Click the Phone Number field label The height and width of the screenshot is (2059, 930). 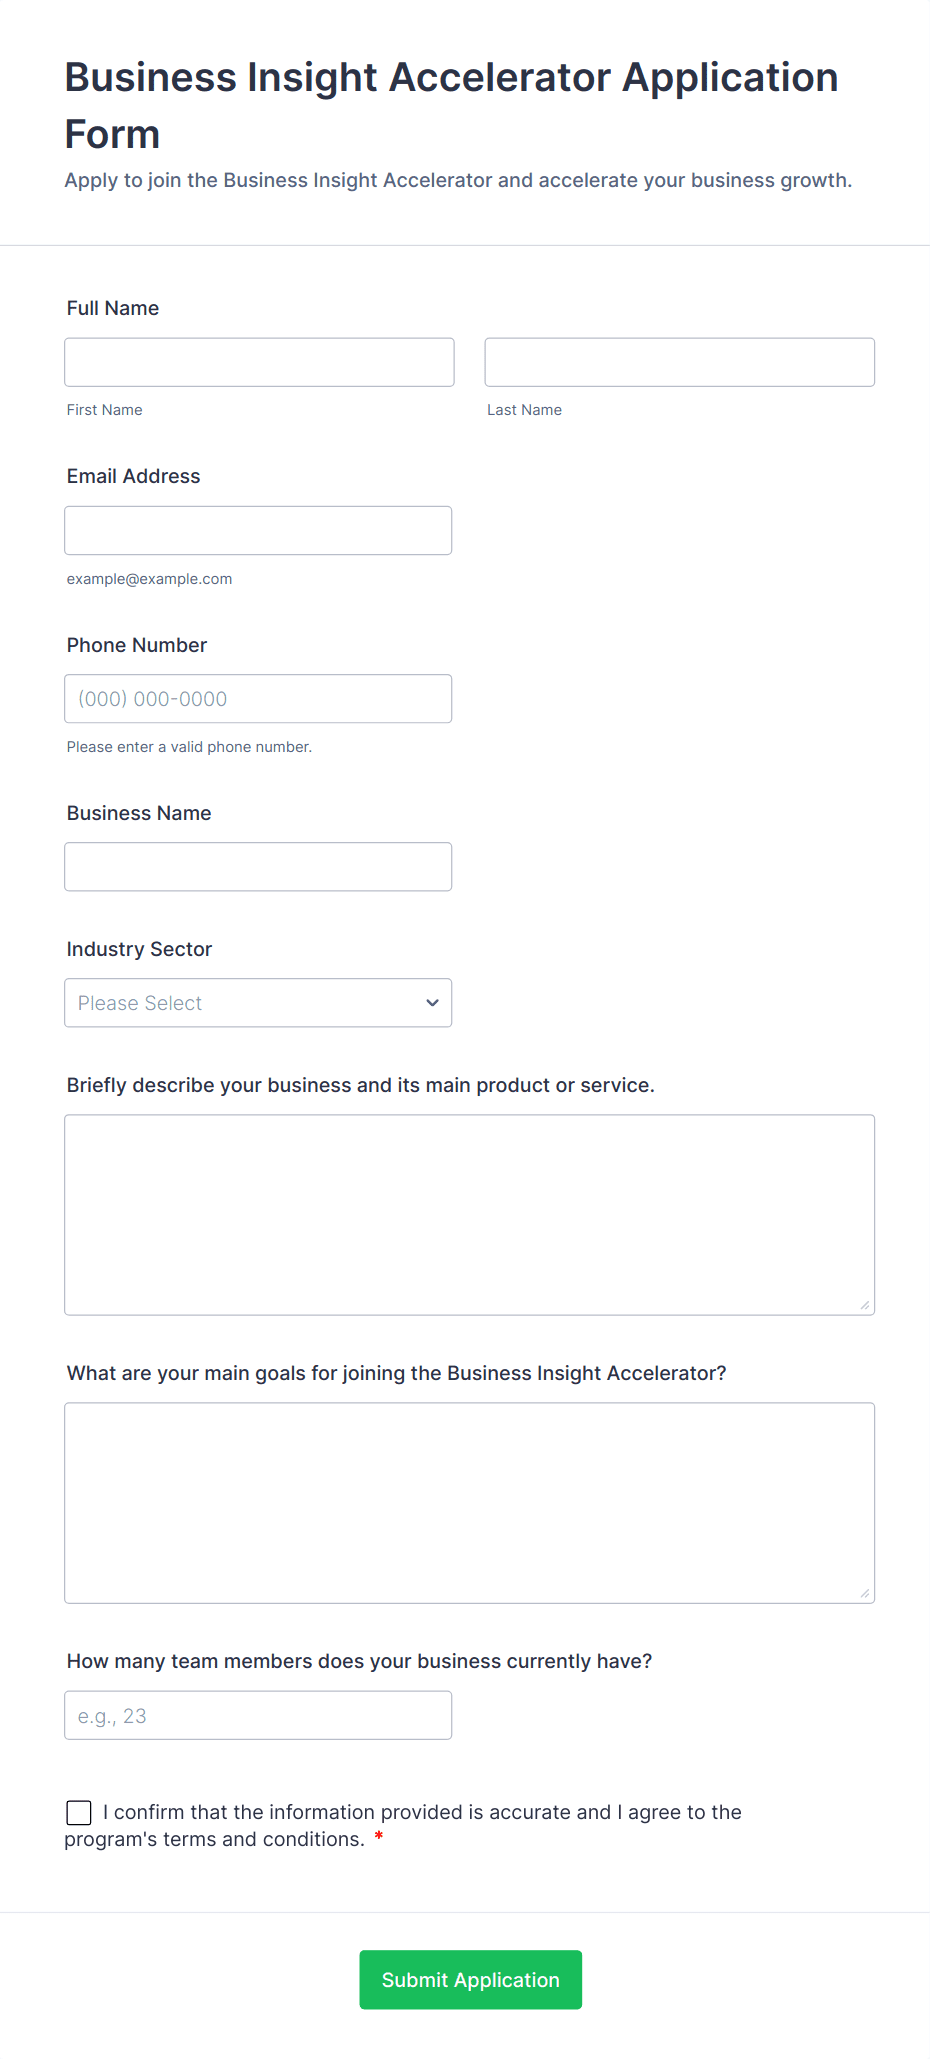click(137, 645)
